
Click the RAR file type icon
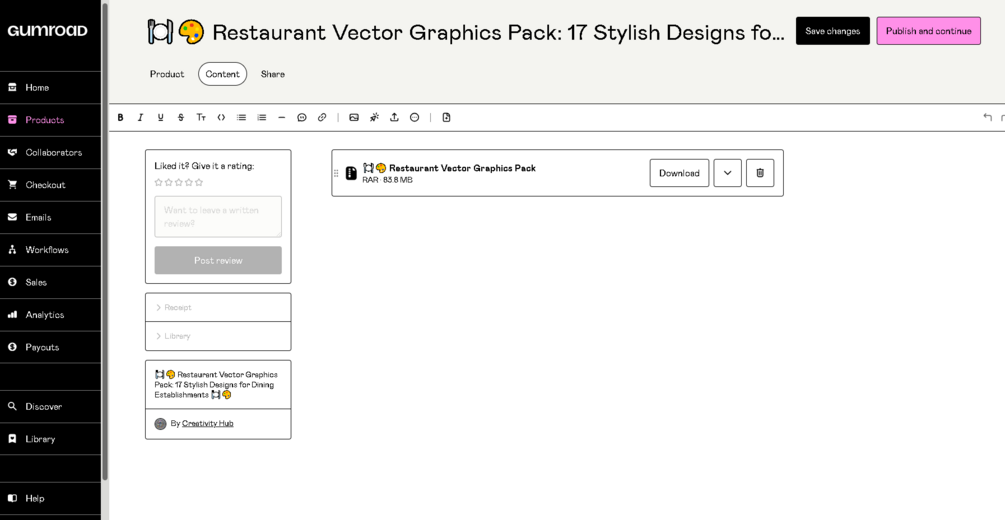(351, 173)
